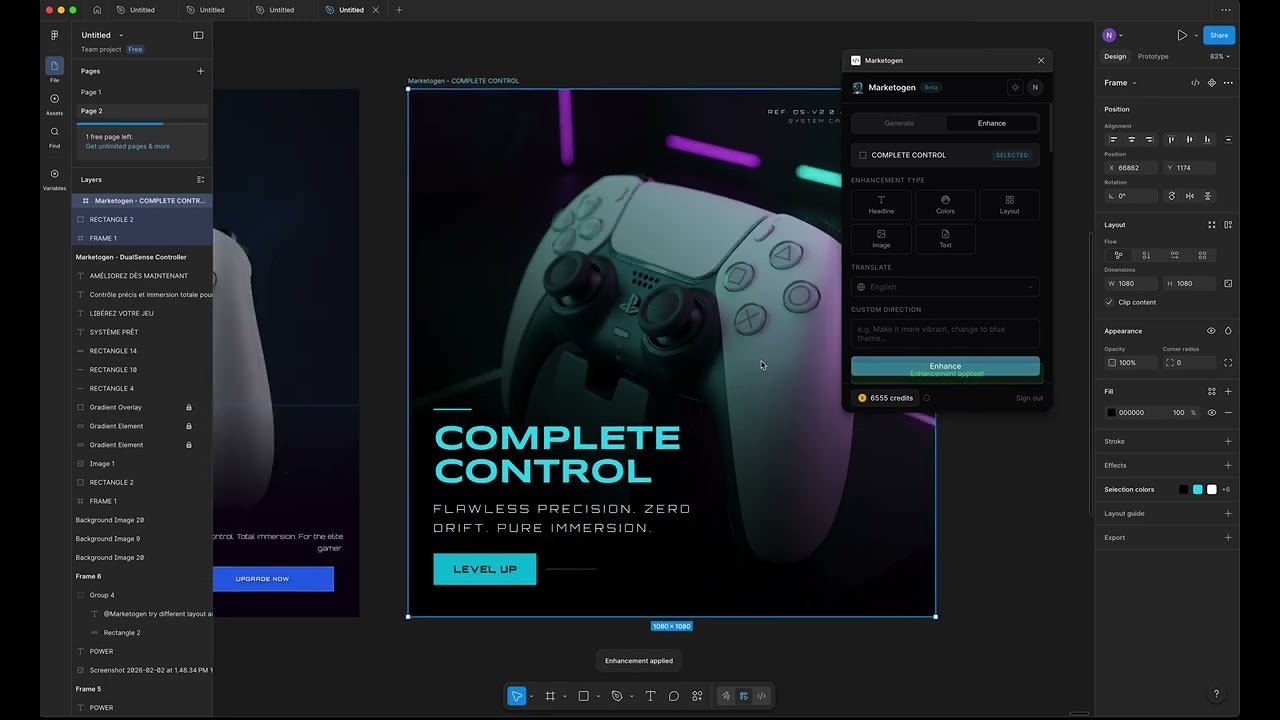This screenshot has width=1280, height=720.
Task: Flip horizontal icon next to Rotation
Action: coord(1190,196)
